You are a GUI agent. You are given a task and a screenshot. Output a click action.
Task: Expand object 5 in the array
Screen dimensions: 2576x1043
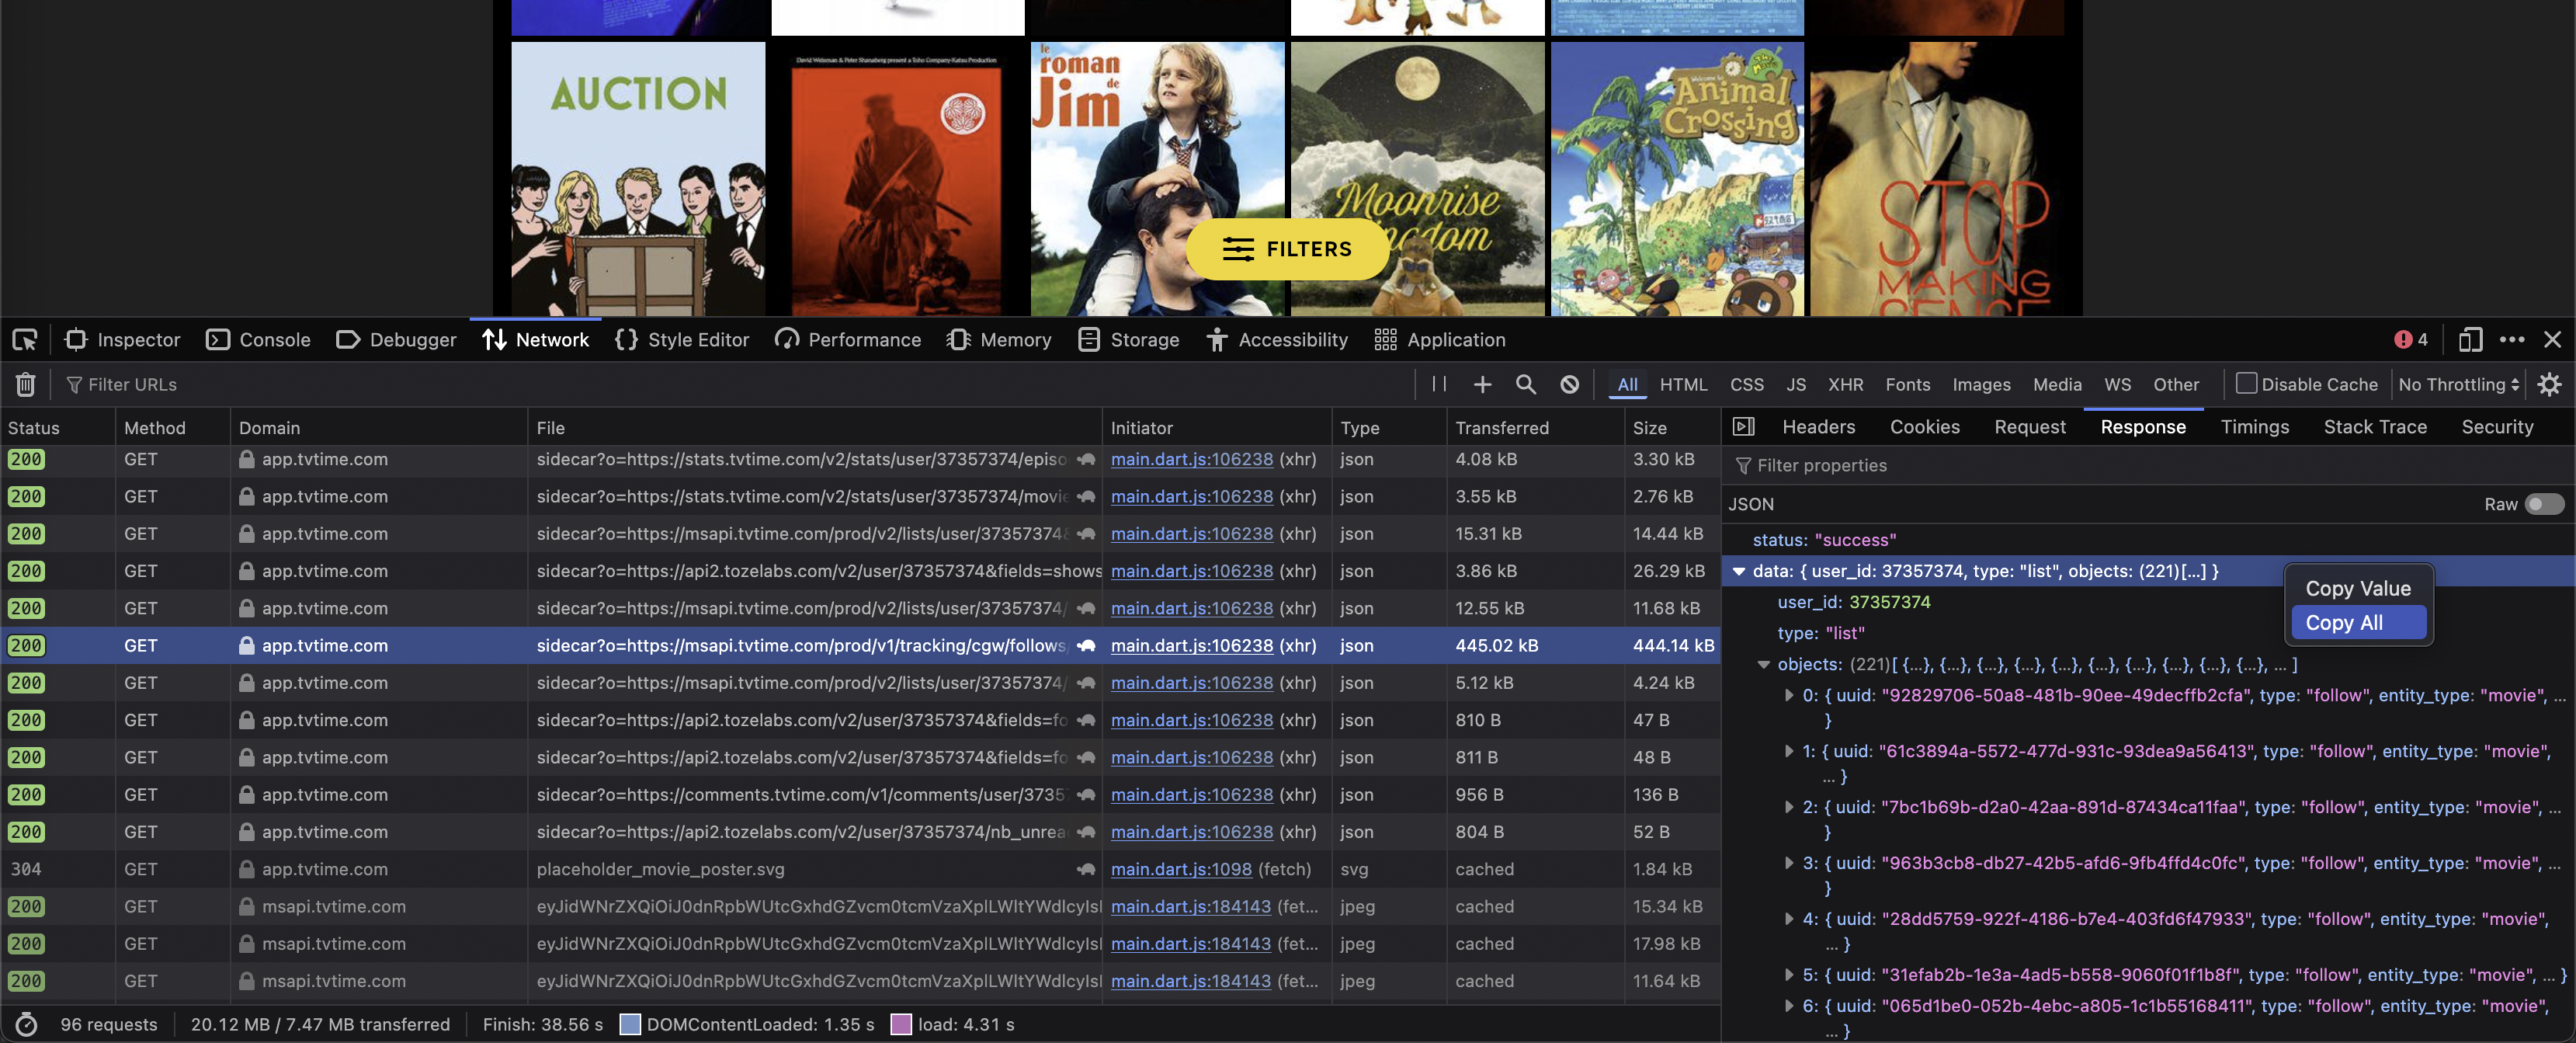1789,975
